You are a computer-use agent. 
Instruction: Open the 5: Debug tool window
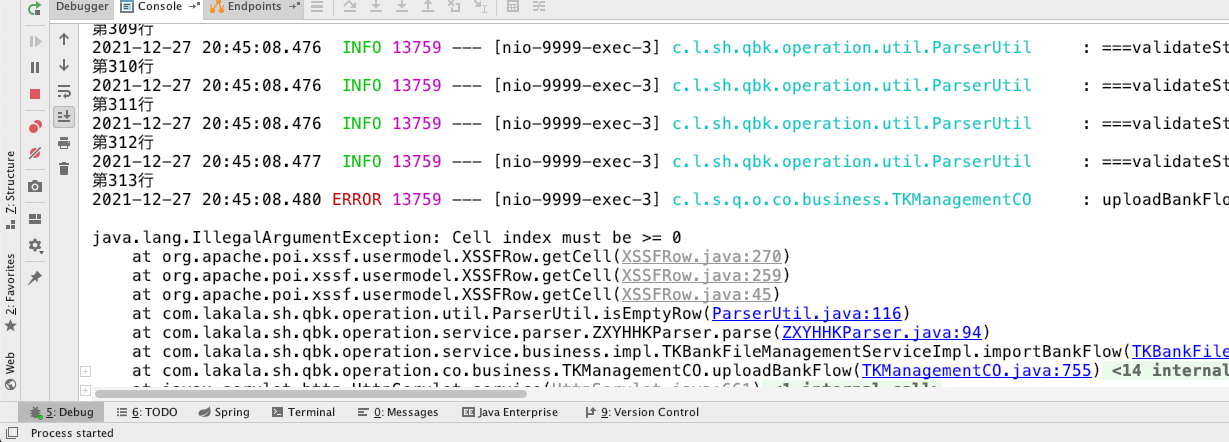(x=60, y=412)
